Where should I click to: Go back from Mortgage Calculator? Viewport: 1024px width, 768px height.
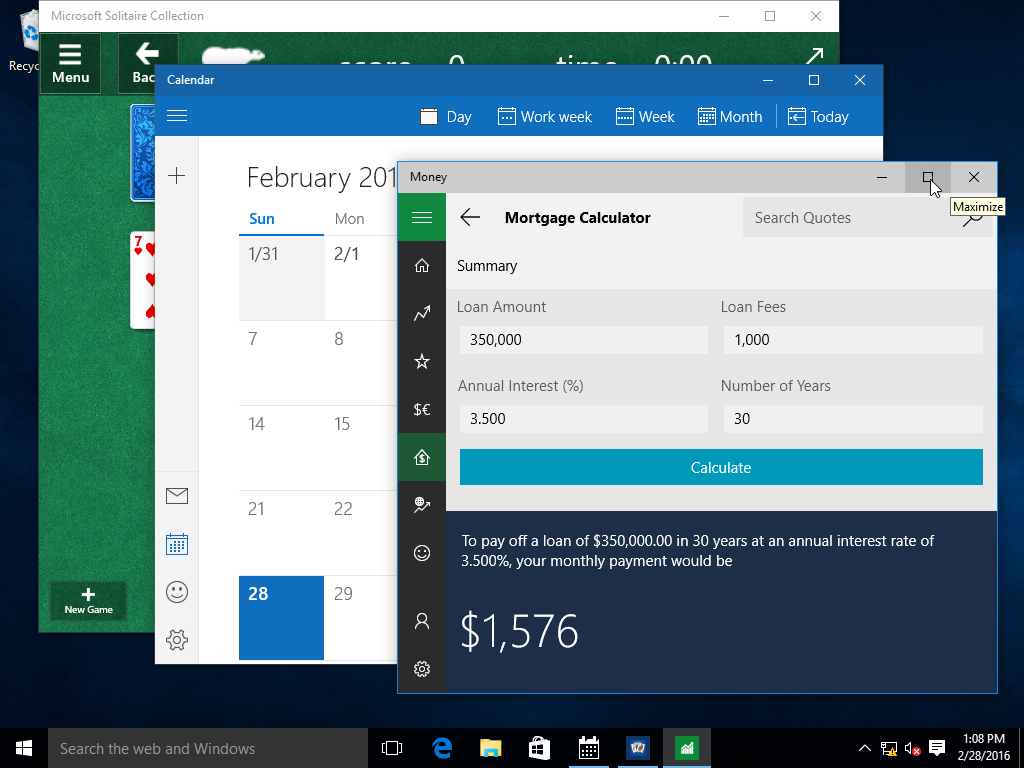[470, 217]
